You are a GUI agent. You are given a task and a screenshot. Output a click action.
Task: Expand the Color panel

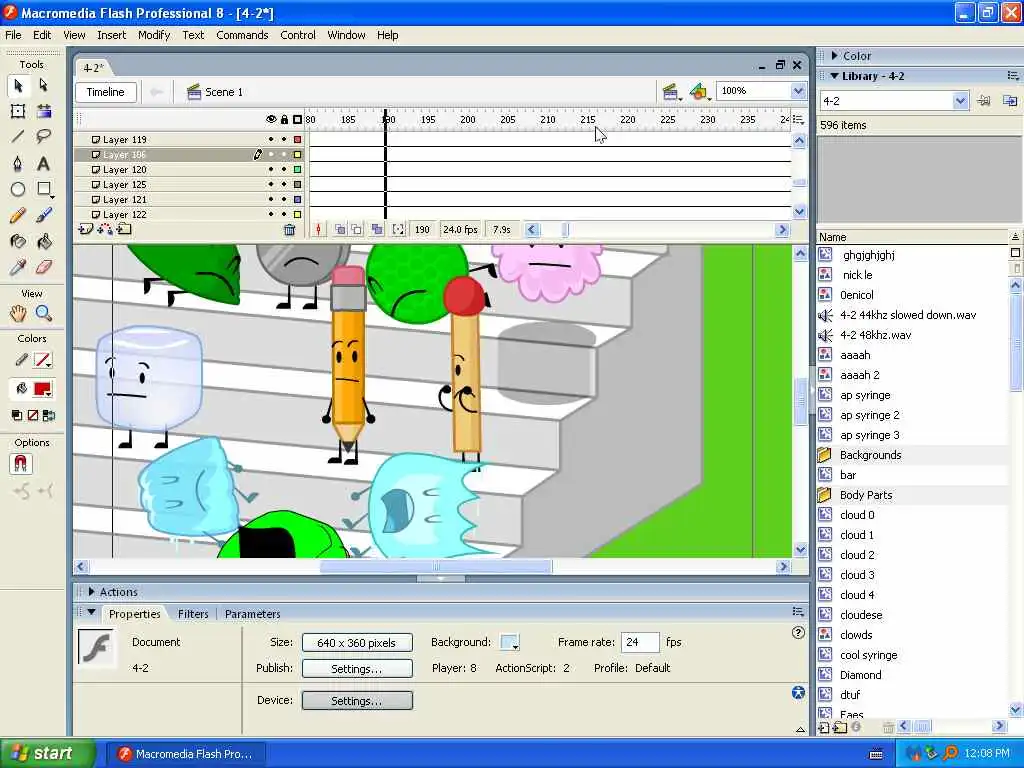pyautogui.click(x=835, y=56)
